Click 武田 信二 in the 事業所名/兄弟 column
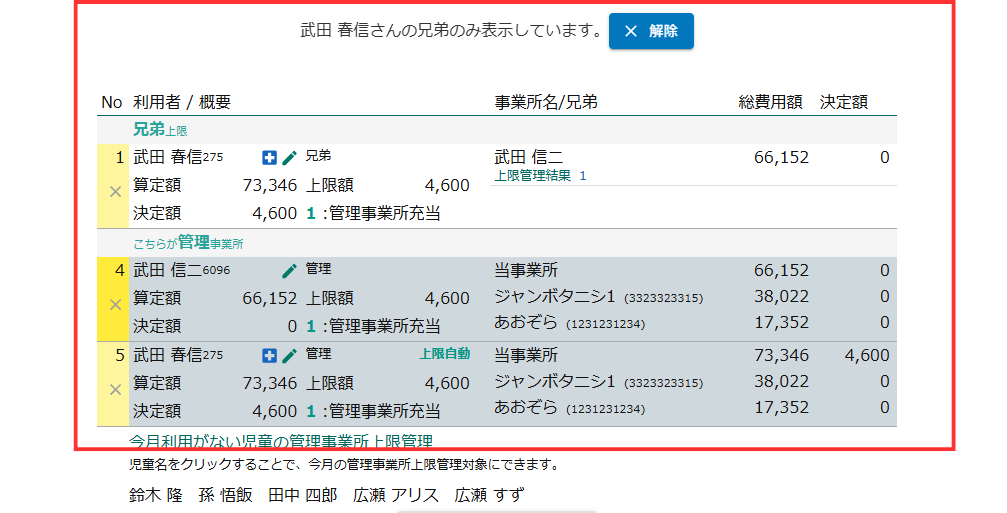The width and height of the screenshot is (1007, 513). pyautogui.click(x=529, y=157)
